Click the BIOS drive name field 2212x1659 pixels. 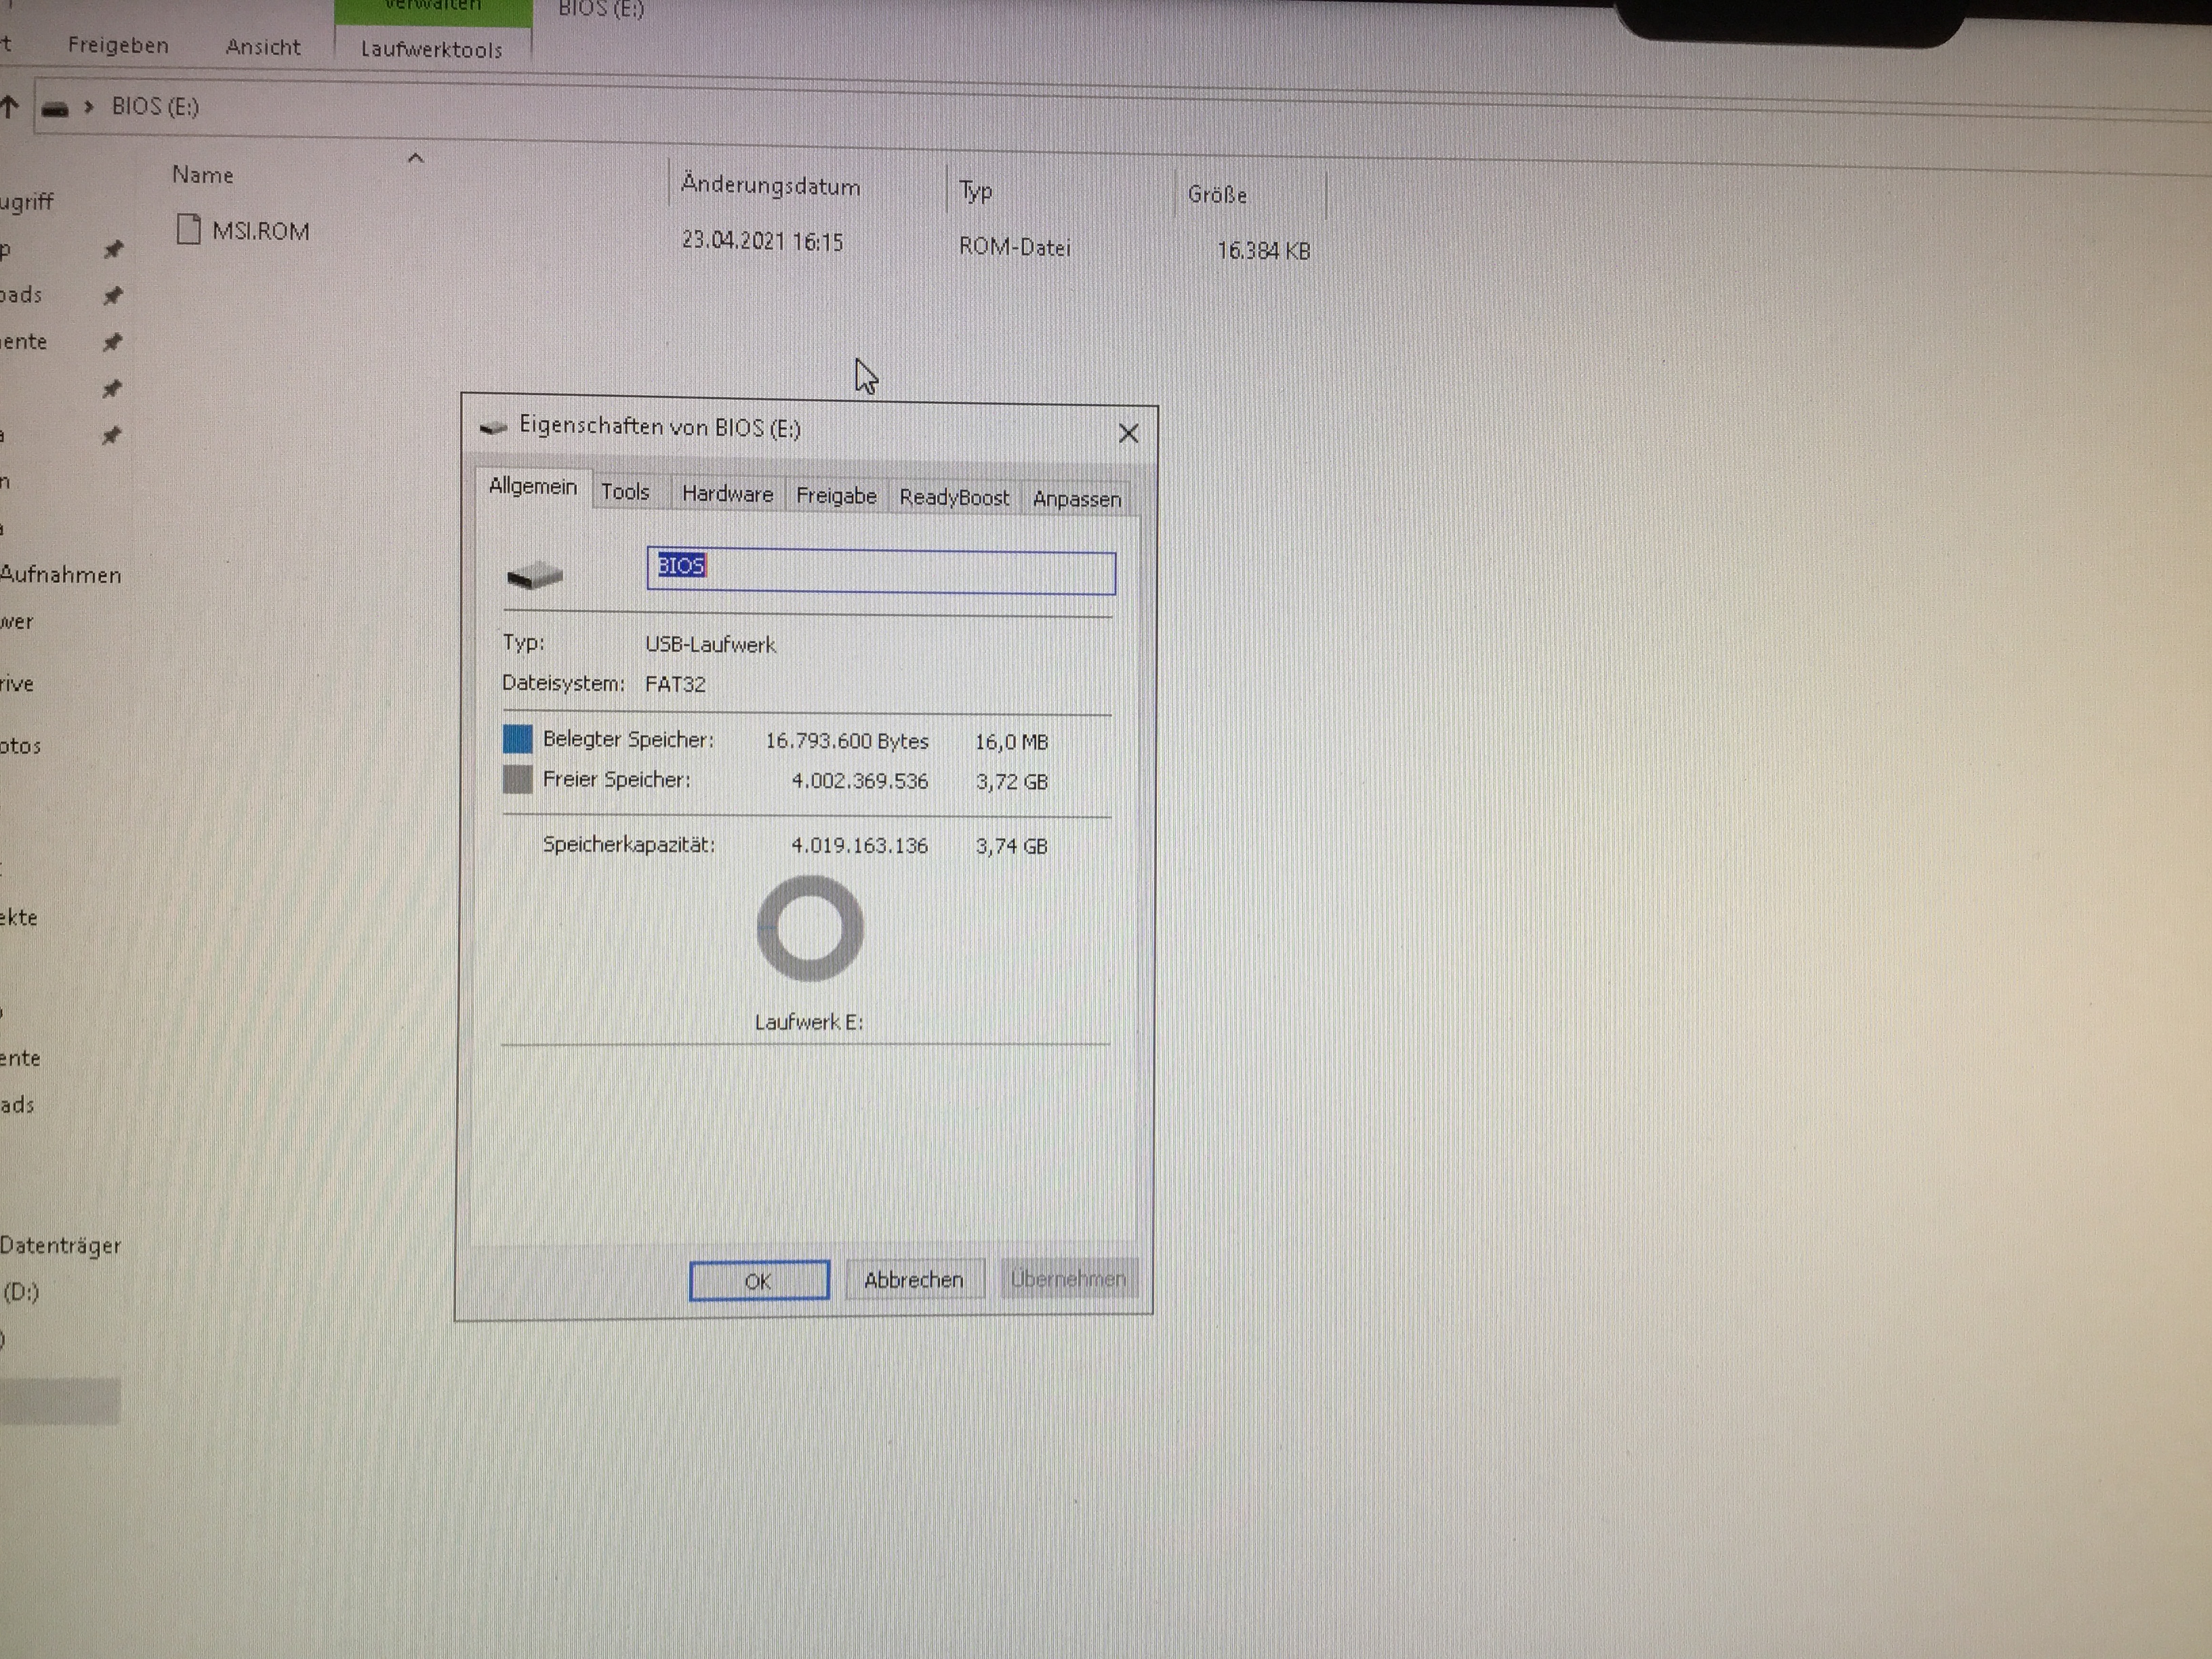pos(880,572)
